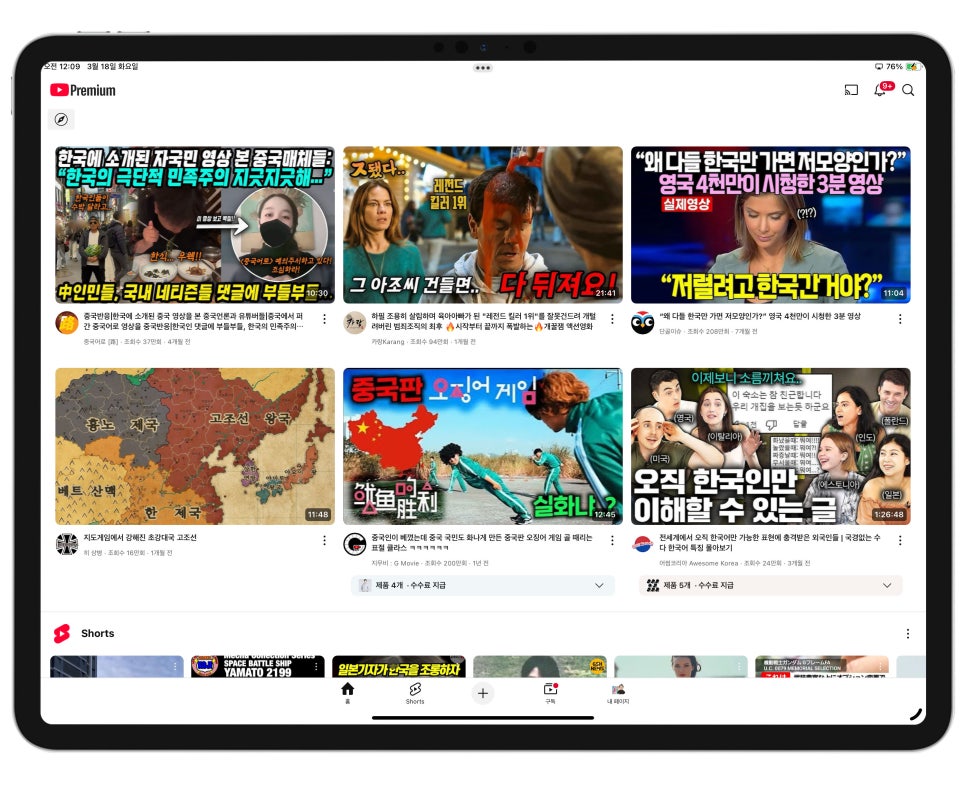Open title 중국반응|한국에 소개된 중국 영상
966x785 pixels.
coord(193,321)
